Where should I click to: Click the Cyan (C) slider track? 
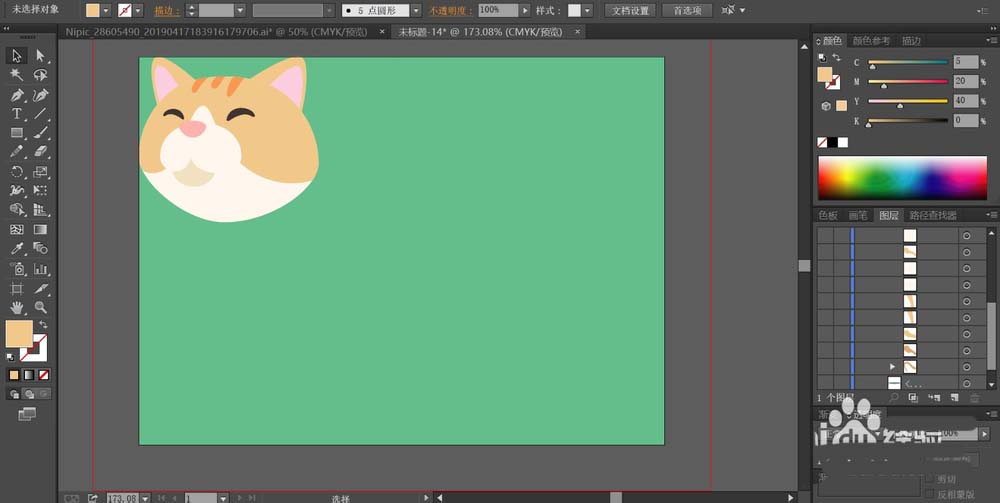908,62
